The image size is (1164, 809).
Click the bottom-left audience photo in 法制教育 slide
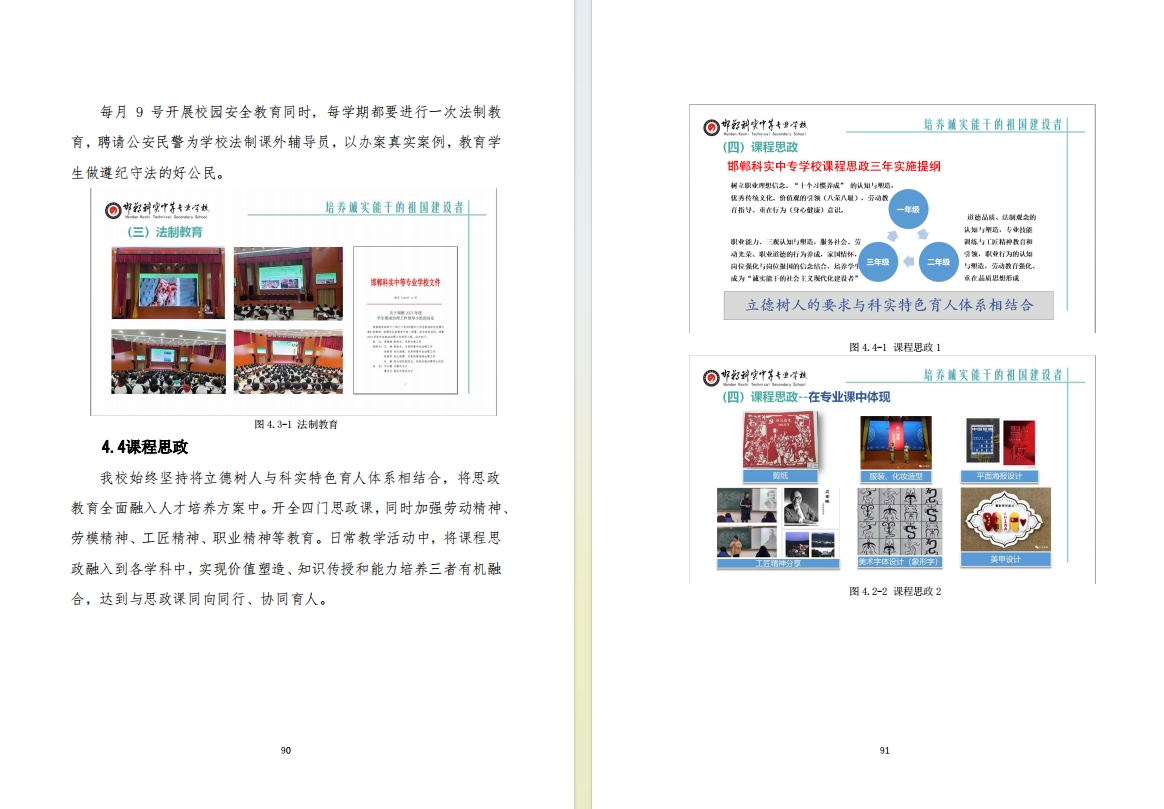(x=169, y=361)
